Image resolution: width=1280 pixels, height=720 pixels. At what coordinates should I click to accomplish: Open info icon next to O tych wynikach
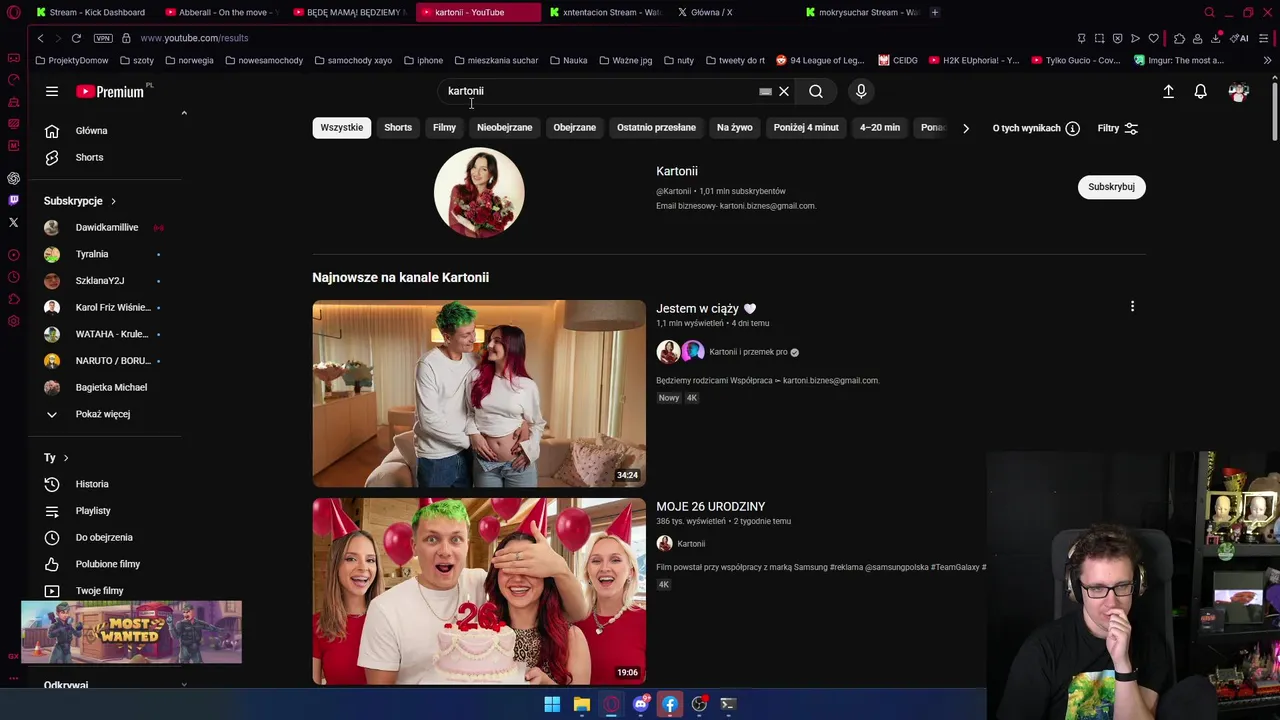coord(1072,128)
